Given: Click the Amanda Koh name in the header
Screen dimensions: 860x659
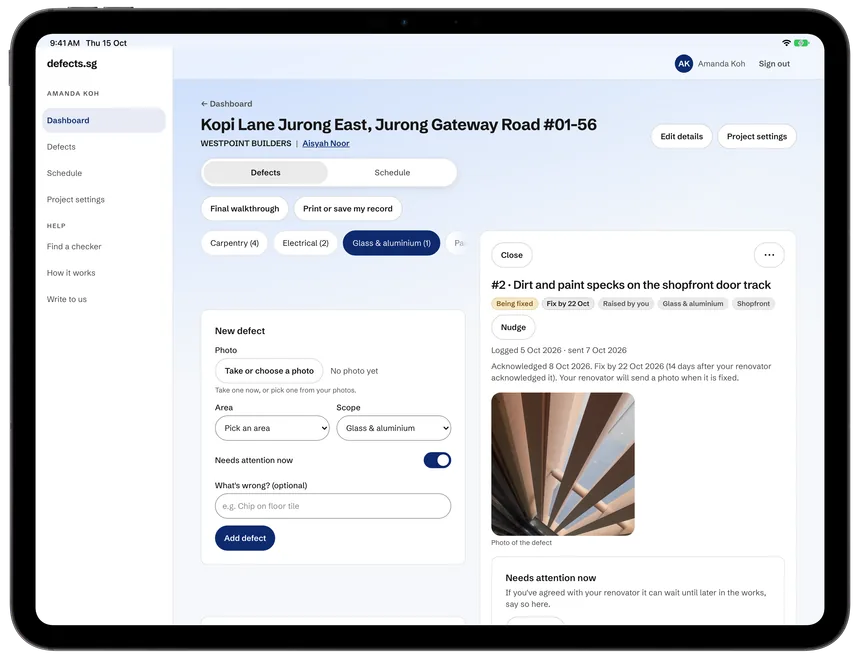Looking at the screenshot, I should tap(721, 64).
